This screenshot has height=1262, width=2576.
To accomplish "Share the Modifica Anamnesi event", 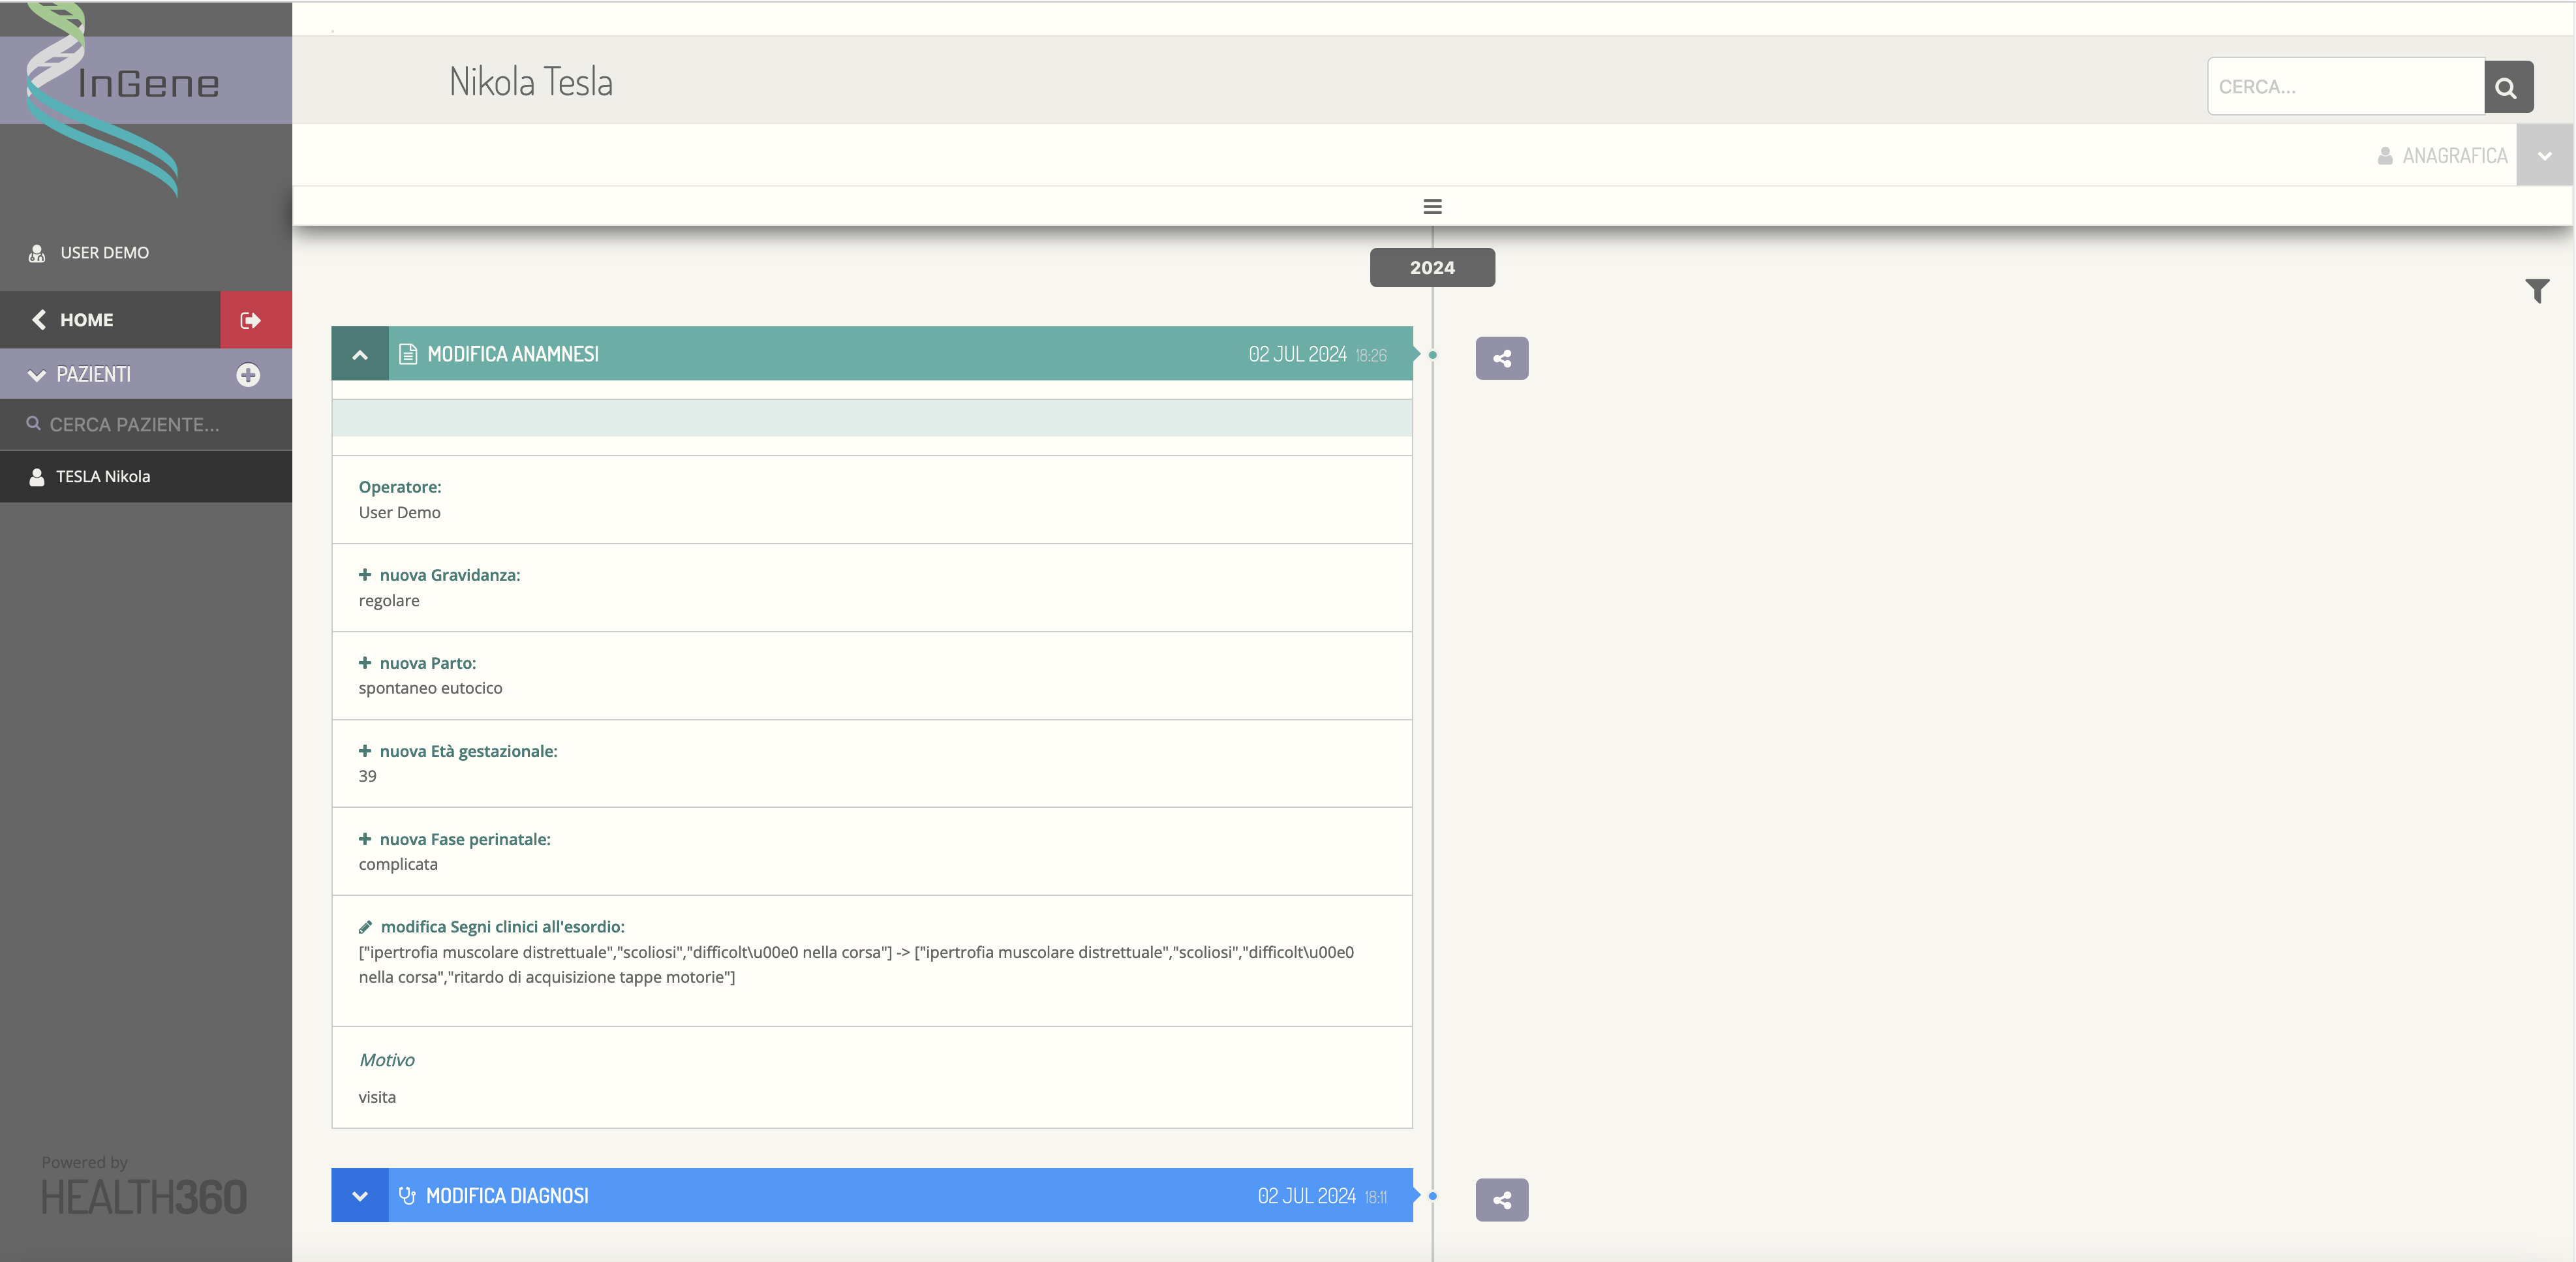I will click(1502, 358).
